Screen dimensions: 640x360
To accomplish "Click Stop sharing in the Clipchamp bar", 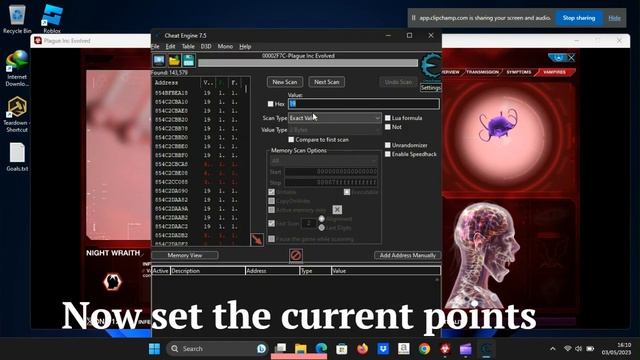I will point(579,18).
